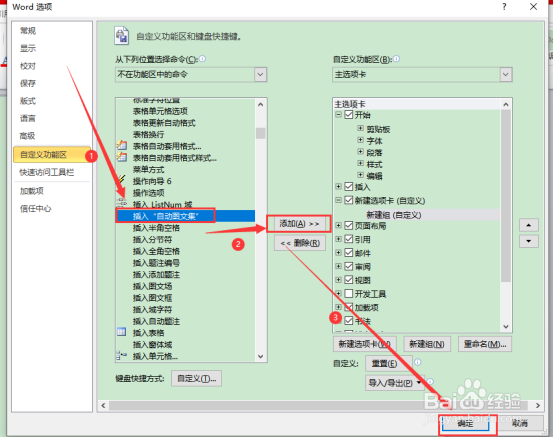The height and width of the screenshot is (438, 553).
Task: Click the move down arrow button
Action: (529, 241)
